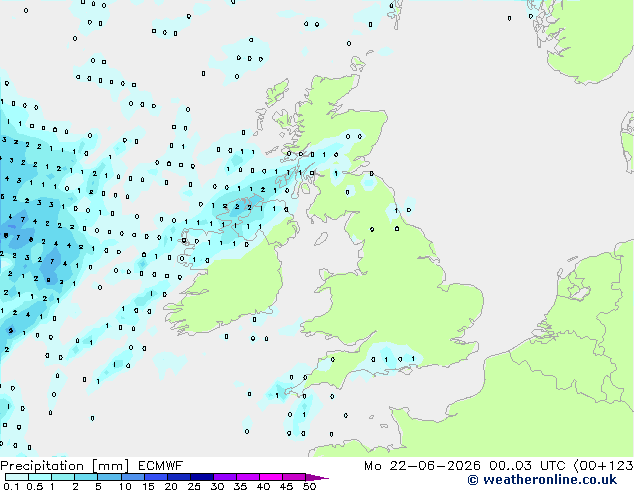Viewport: 634px width, 490px height.
Task: Click the 0.5–1 mm legend color swatch
Action: (40, 477)
